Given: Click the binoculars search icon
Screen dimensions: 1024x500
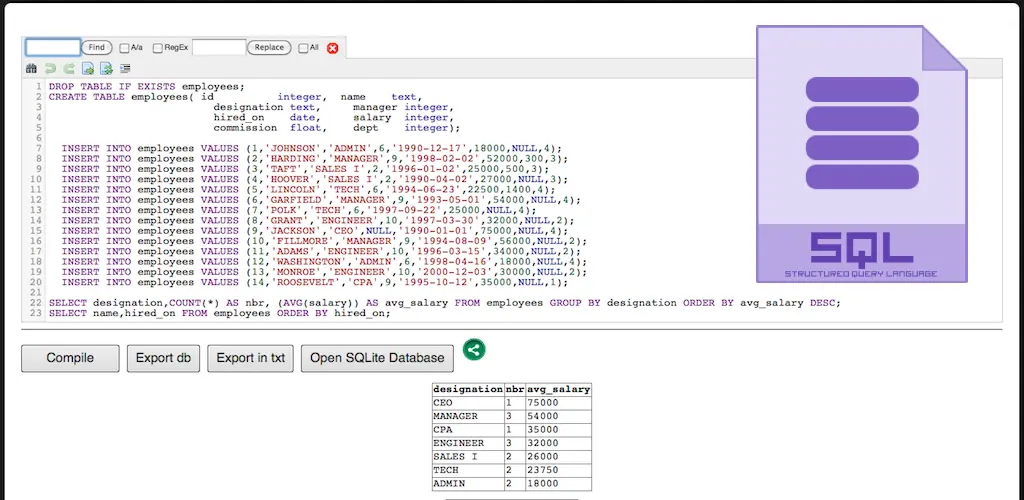Looking at the screenshot, I should [31, 68].
